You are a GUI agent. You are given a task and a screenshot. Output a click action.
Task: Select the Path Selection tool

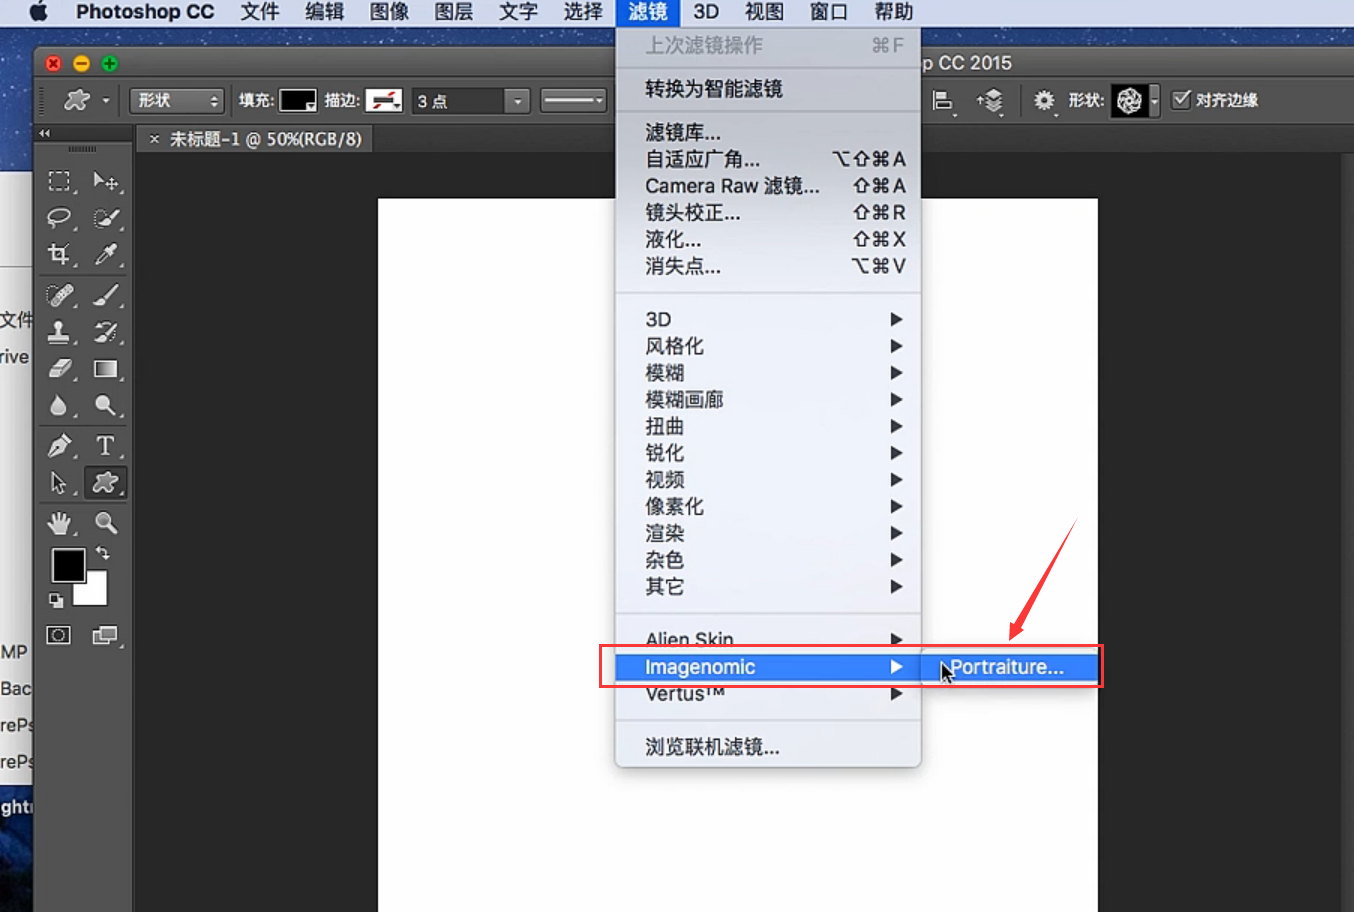pos(59,483)
